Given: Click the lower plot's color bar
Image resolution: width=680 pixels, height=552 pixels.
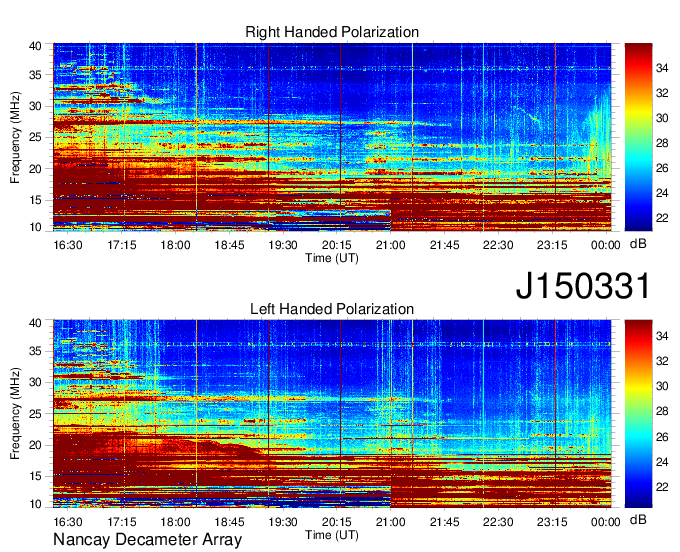Looking at the screenshot, I should (638, 414).
